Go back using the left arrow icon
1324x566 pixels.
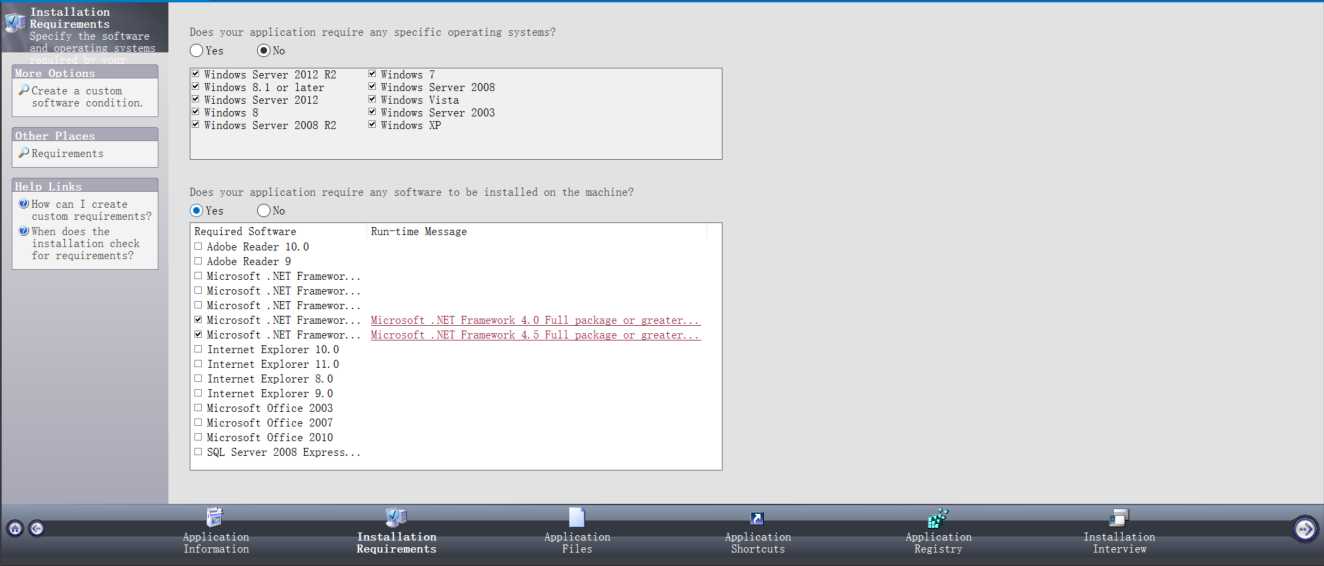coord(36,528)
